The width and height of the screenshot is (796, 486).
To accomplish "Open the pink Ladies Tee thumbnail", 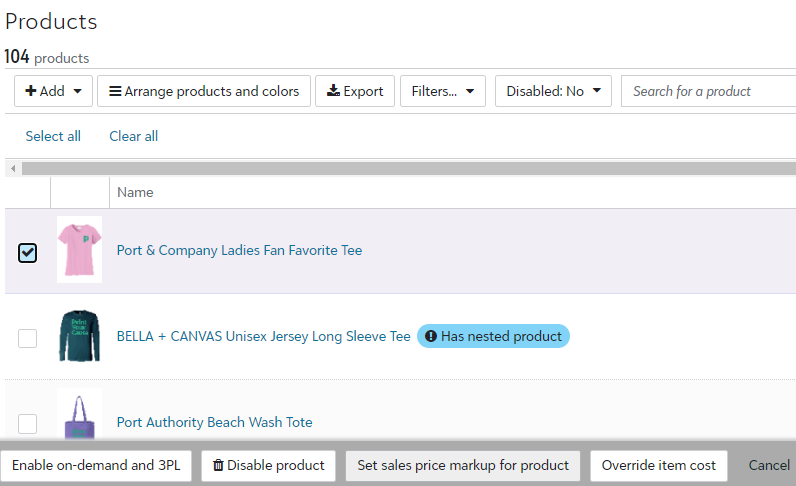I will pos(79,249).
